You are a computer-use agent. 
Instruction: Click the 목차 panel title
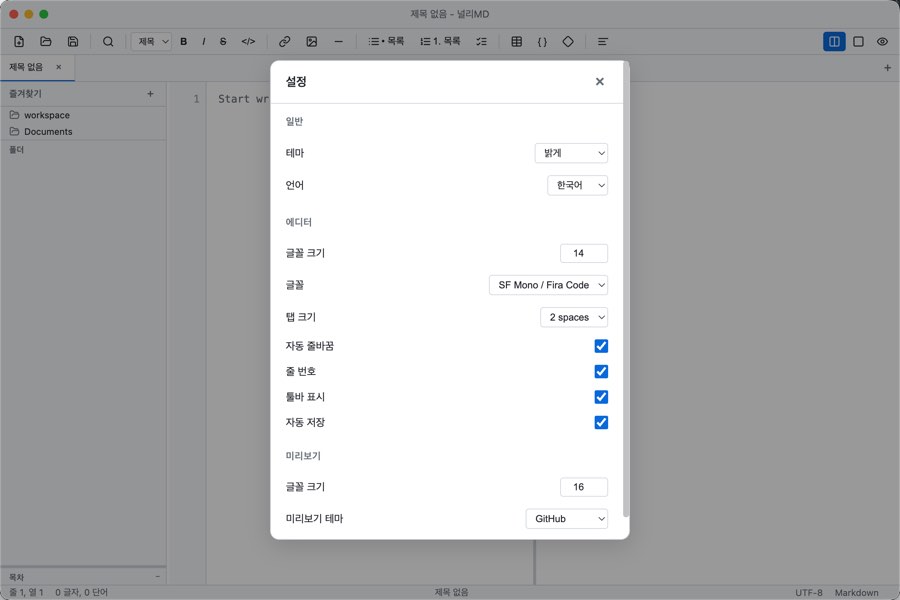[17, 576]
